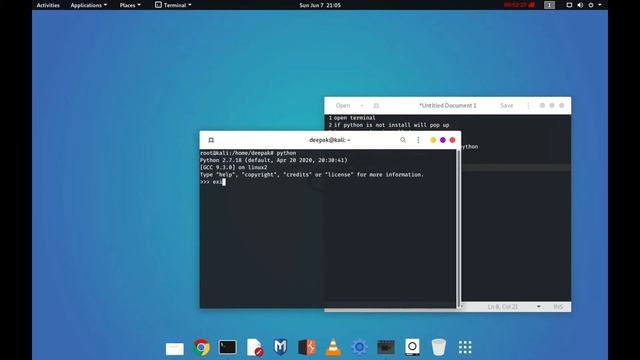Click the Open button in text editor
This screenshot has height=360, width=640.
click(342, 105)
